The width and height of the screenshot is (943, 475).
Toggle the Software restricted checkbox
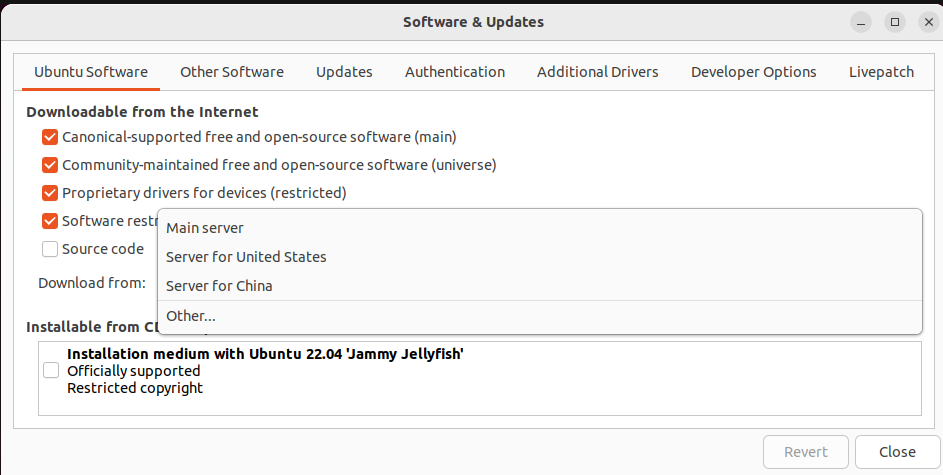(x=50, y=221)
